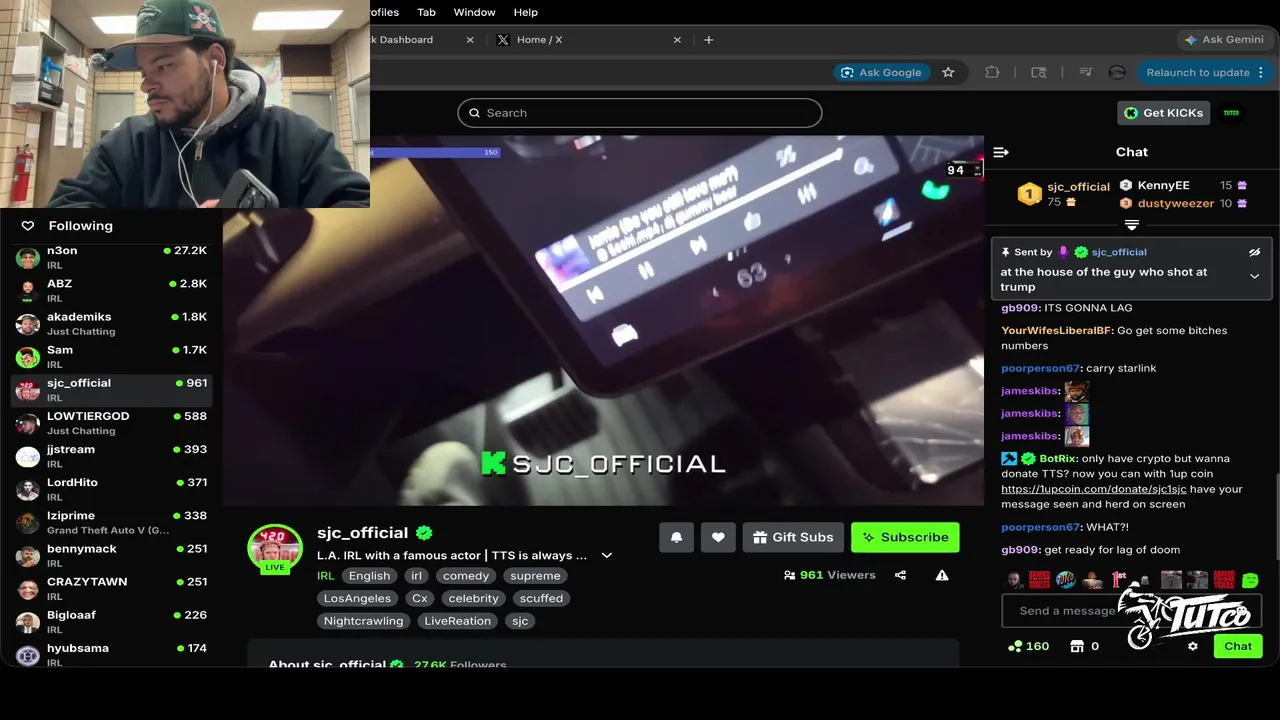Open the Help menu in menu bar
The width and height of the screenshot is (1280, 720).
coord(525,12)
